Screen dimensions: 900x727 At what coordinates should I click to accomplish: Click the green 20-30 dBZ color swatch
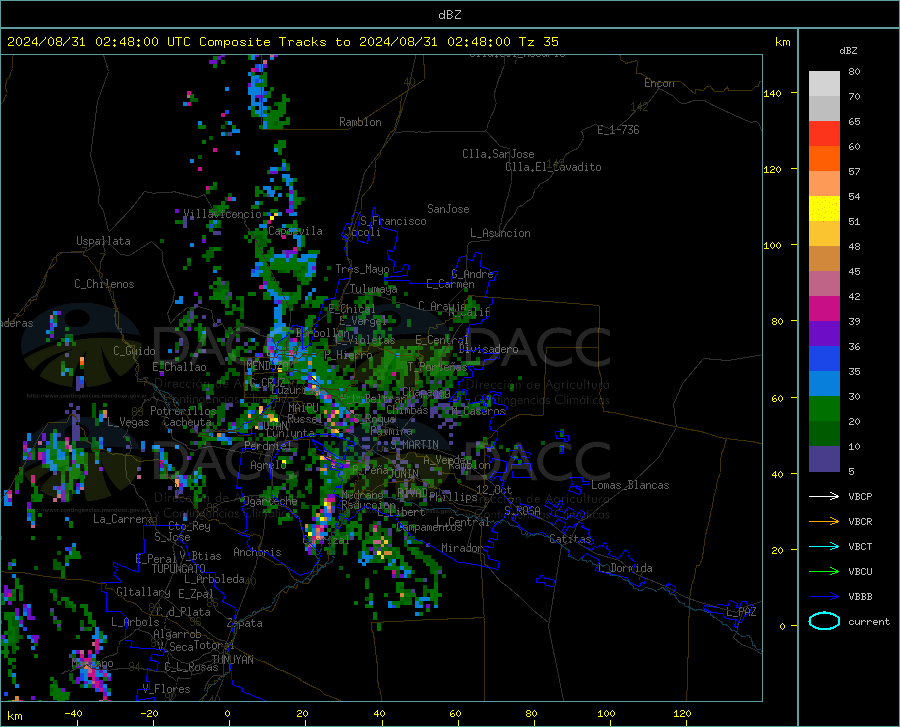coord(824,409)
